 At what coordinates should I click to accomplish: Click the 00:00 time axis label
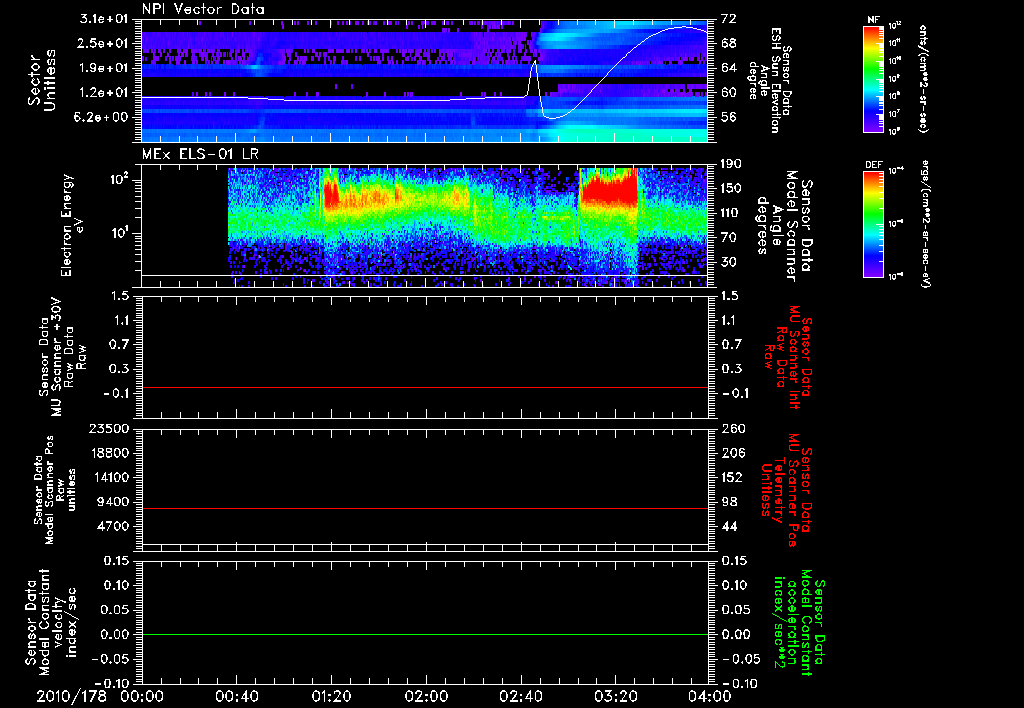pyautogui.click(x=142, y=696)
